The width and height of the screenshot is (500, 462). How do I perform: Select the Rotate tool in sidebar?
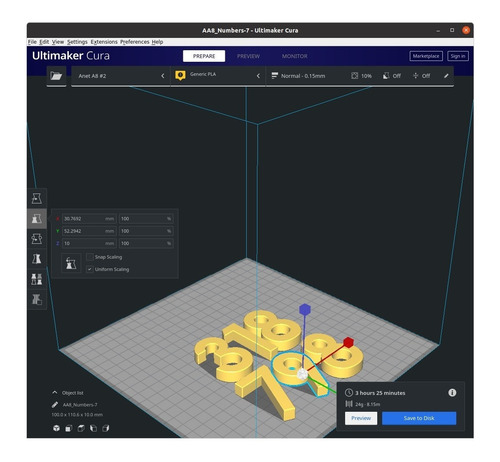tap(37, 239)
